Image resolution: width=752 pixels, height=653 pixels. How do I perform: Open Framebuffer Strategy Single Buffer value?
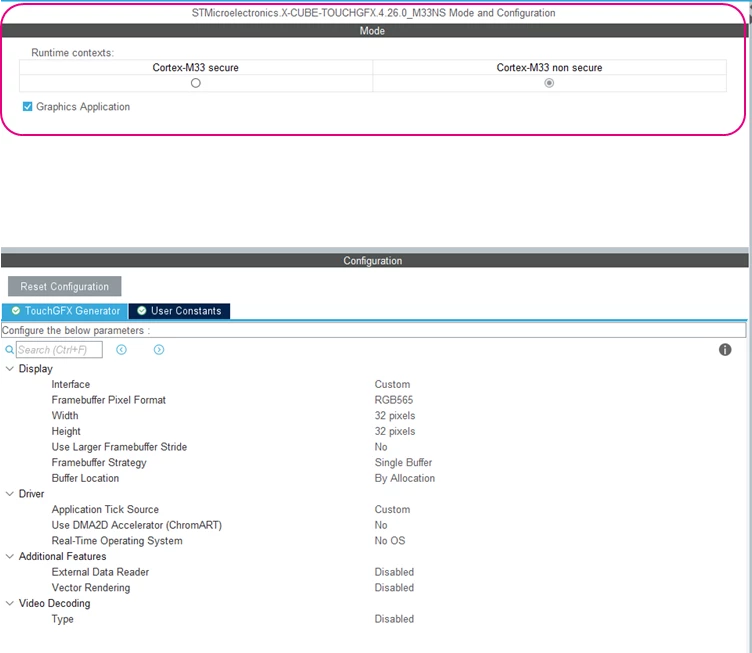403,463
